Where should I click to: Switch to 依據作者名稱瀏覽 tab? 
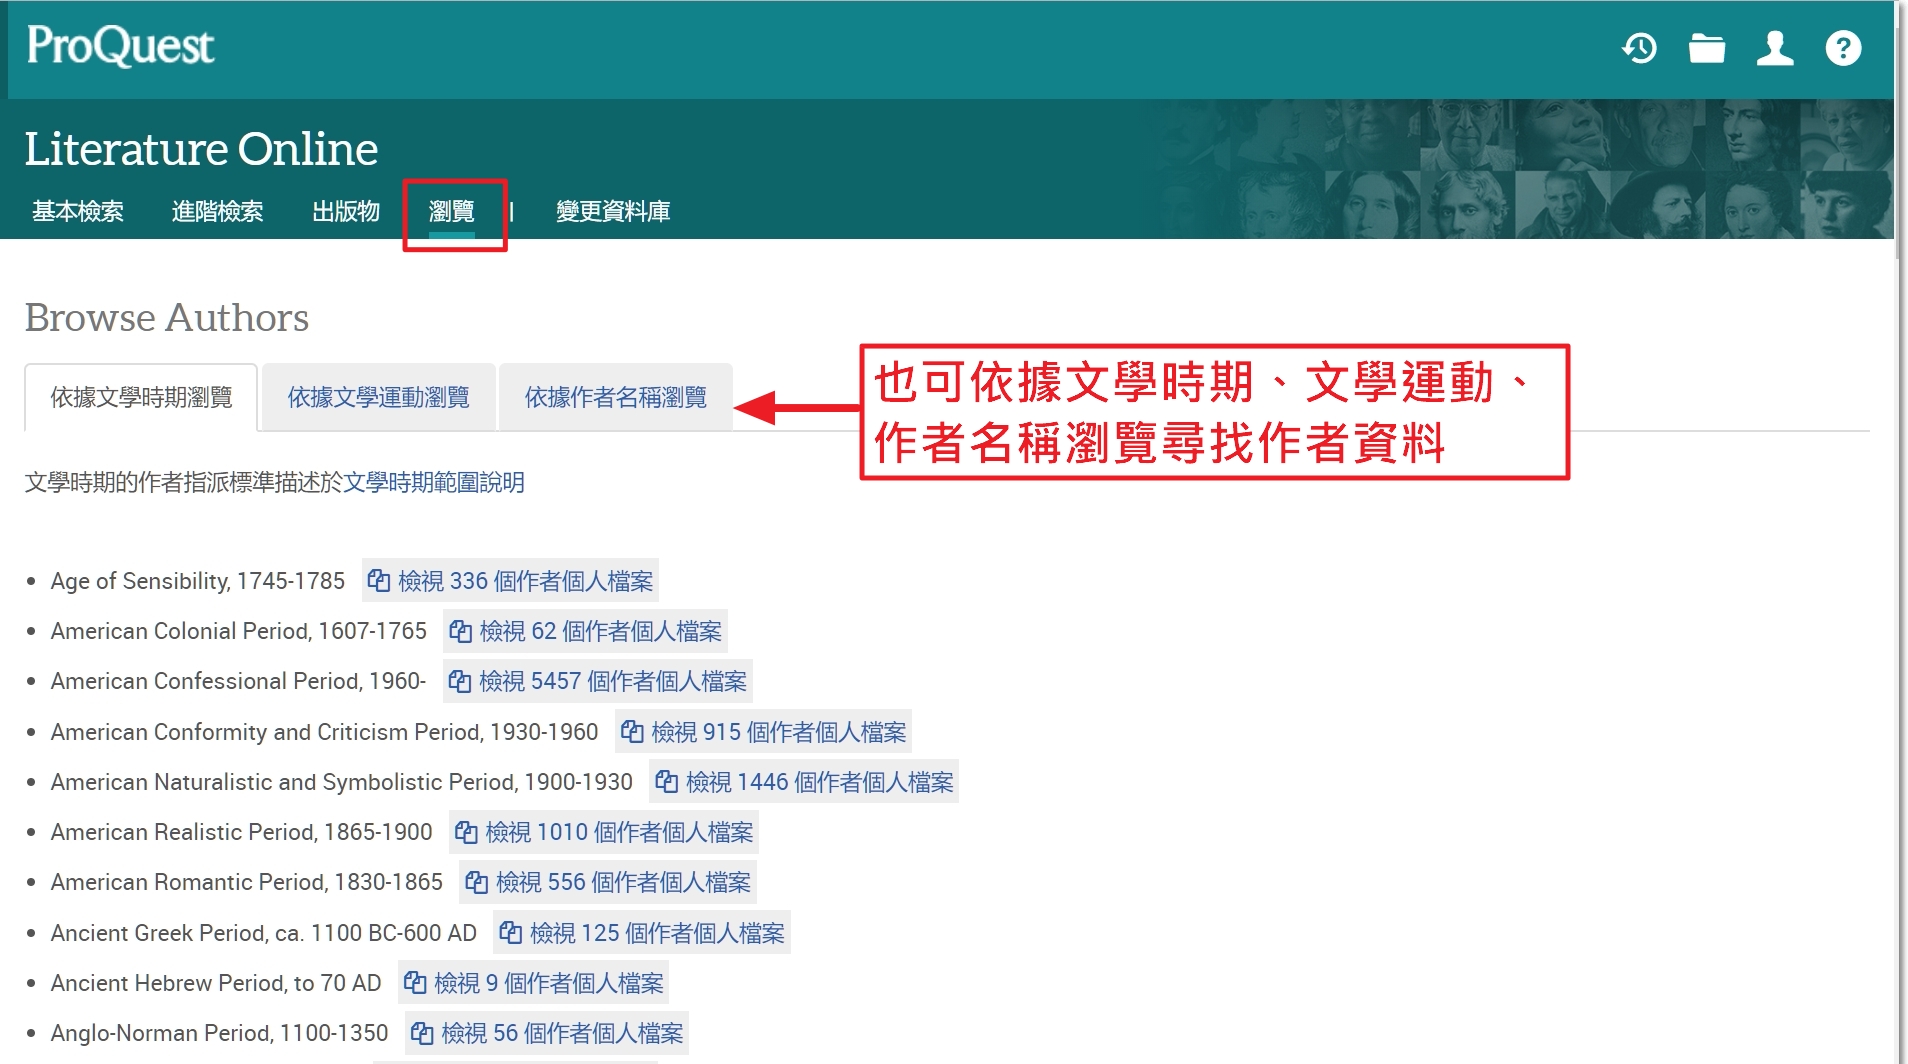616,398
